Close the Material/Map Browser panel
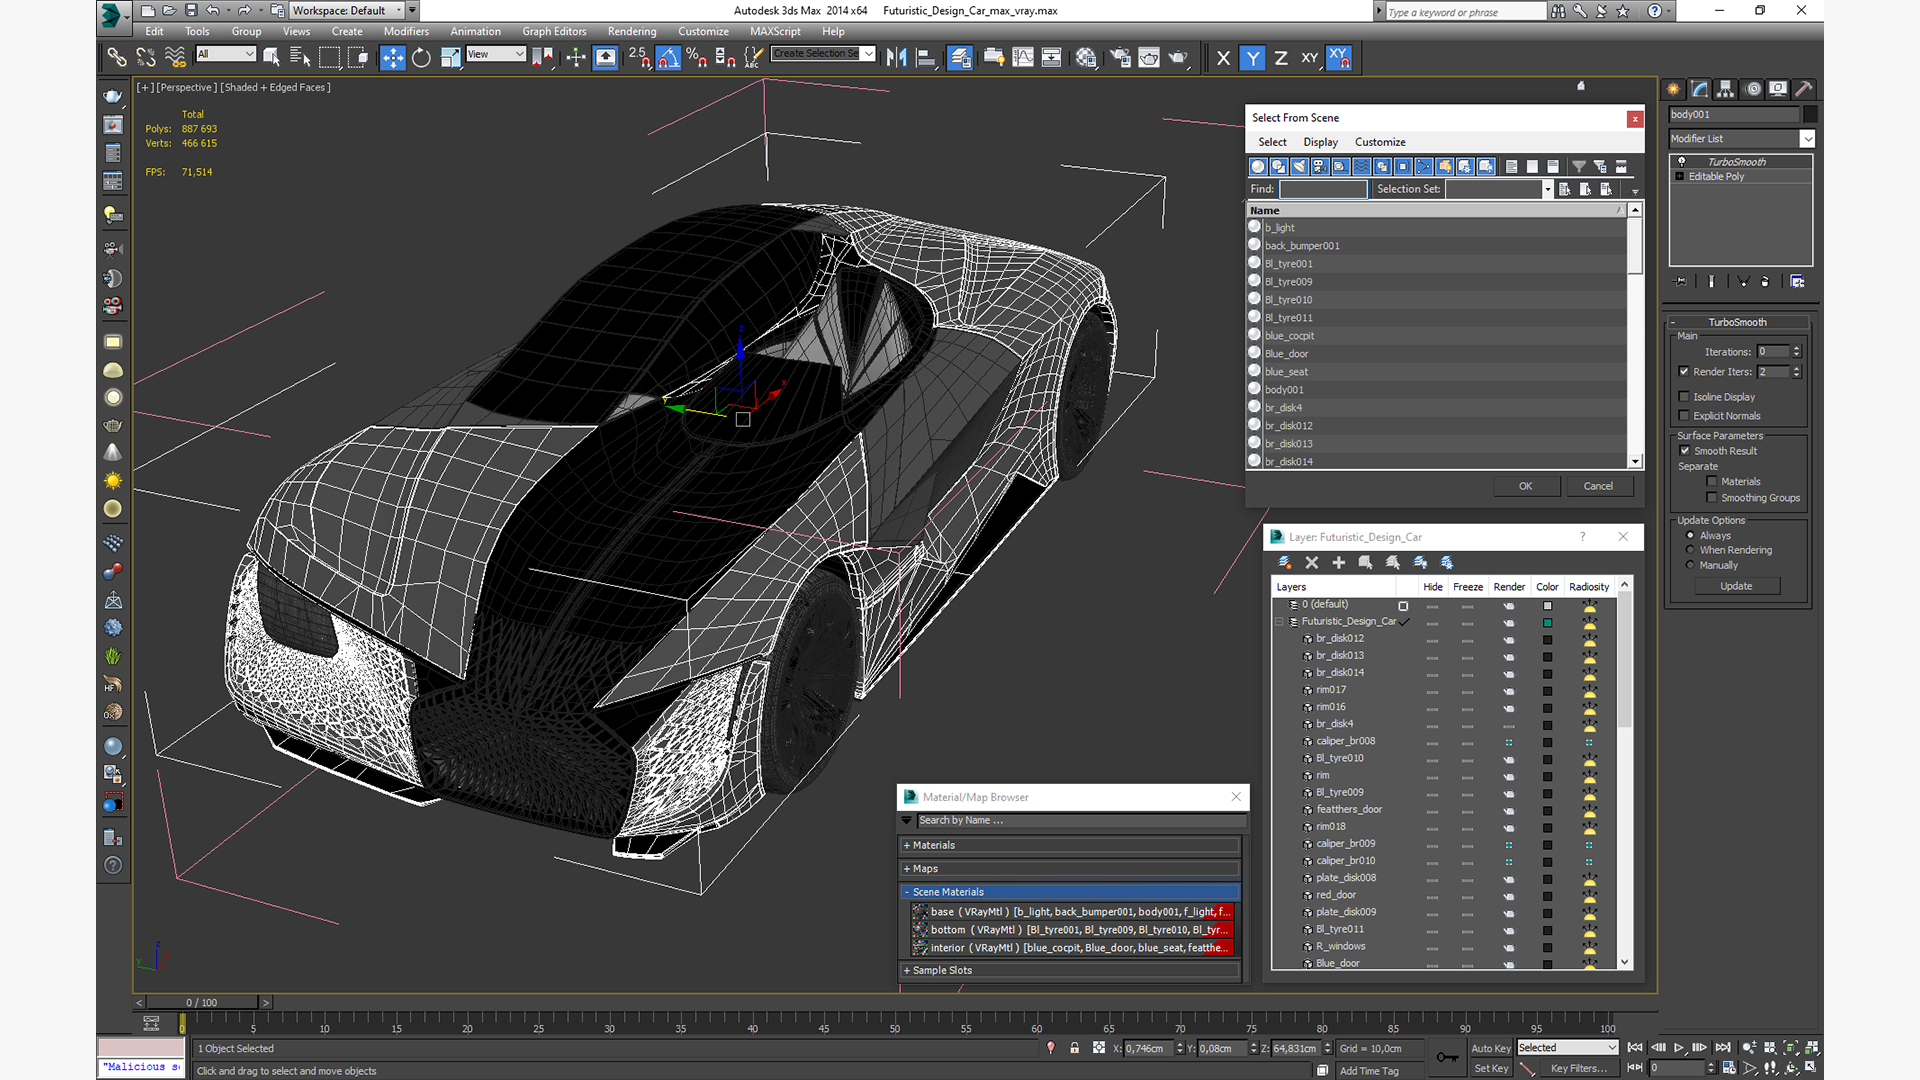This screenshot has height=1080, width=1920. [x=1236, y=797]
